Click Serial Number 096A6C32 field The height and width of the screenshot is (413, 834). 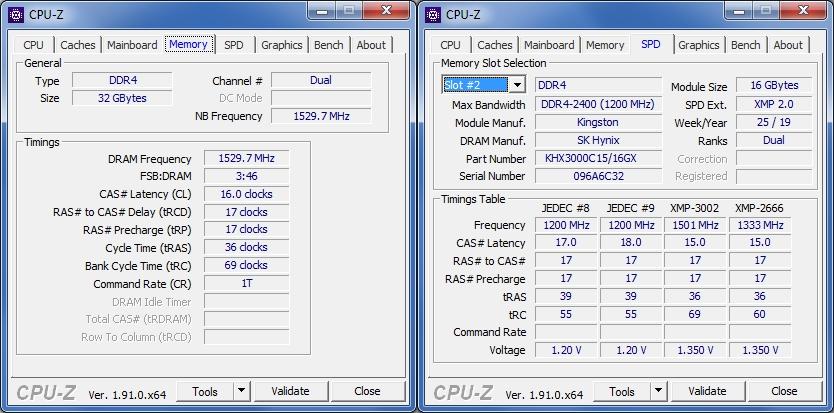(x=598, y=176)
